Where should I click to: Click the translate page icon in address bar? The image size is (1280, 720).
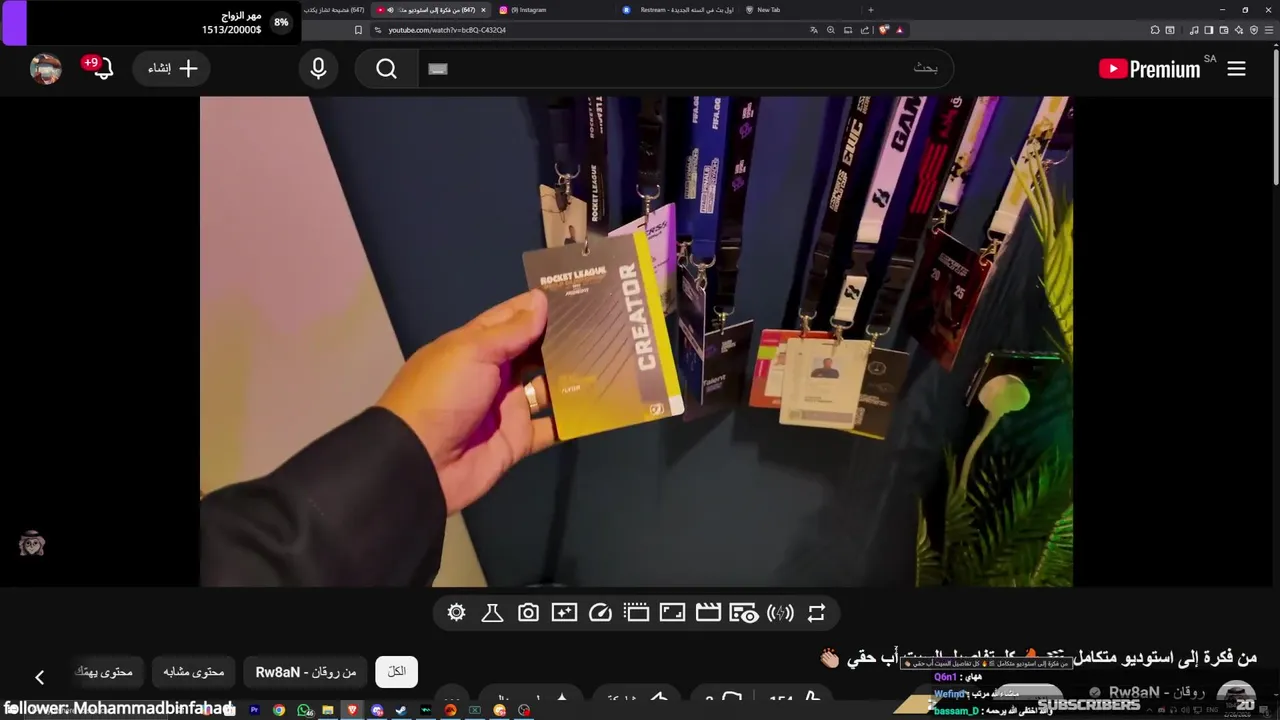point(814,30)
